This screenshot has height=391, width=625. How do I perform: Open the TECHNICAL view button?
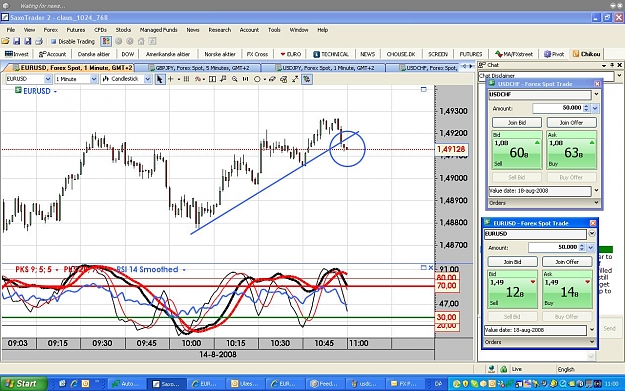click(x=331, y=54)
